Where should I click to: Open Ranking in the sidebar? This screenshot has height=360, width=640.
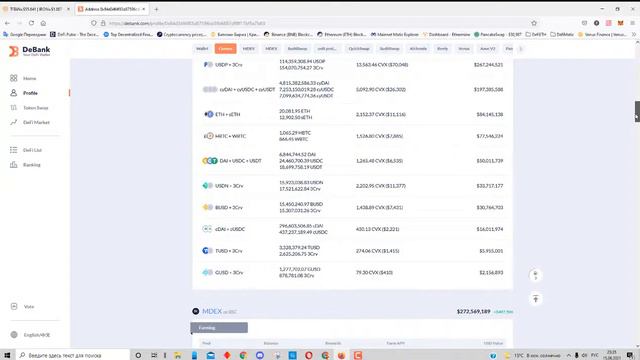(31, 165)
